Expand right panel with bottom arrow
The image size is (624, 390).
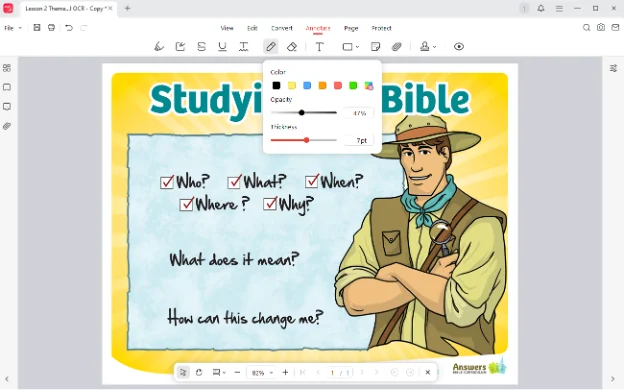(613, 379)
